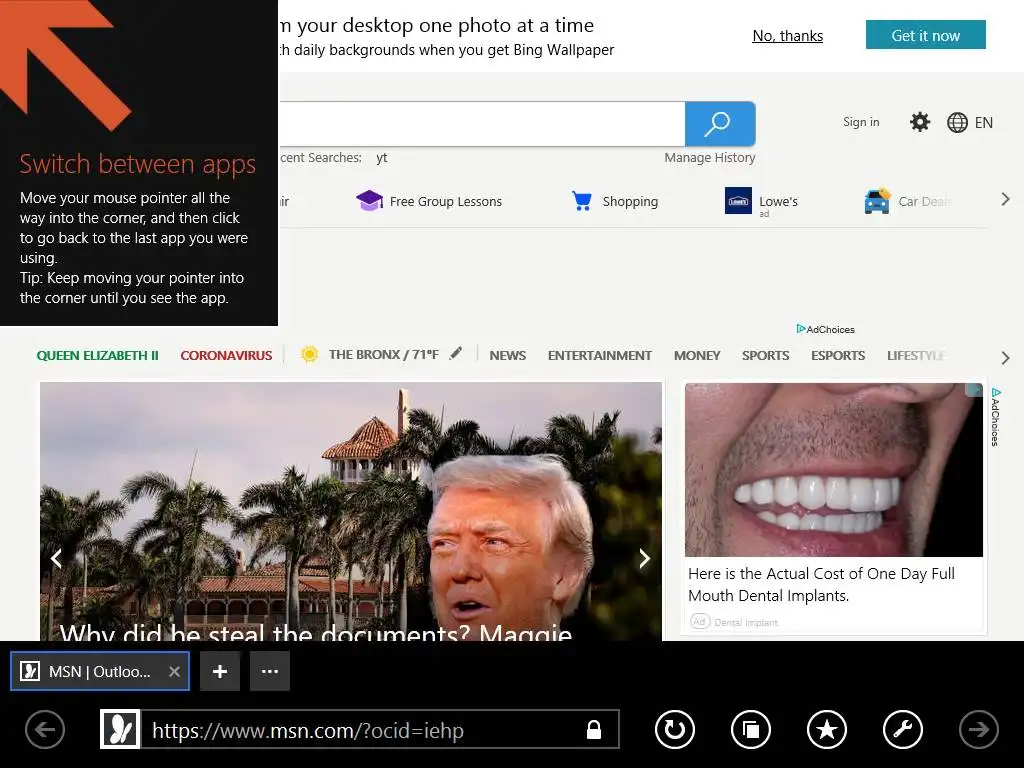Open page tools wrench icon
Image resolution: width=1024 pixels, height=768 pixels.
point(903,729)
